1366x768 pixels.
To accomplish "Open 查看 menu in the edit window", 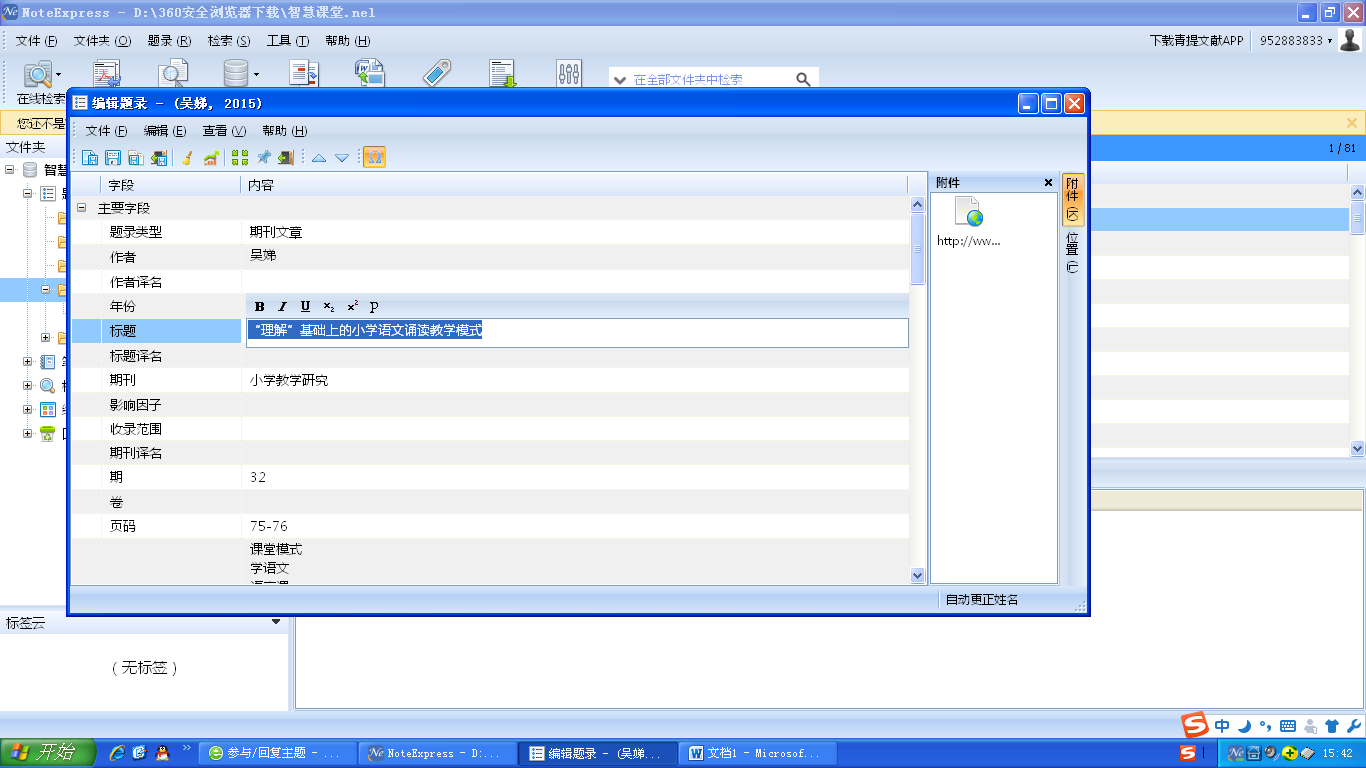I will point(224,131).
